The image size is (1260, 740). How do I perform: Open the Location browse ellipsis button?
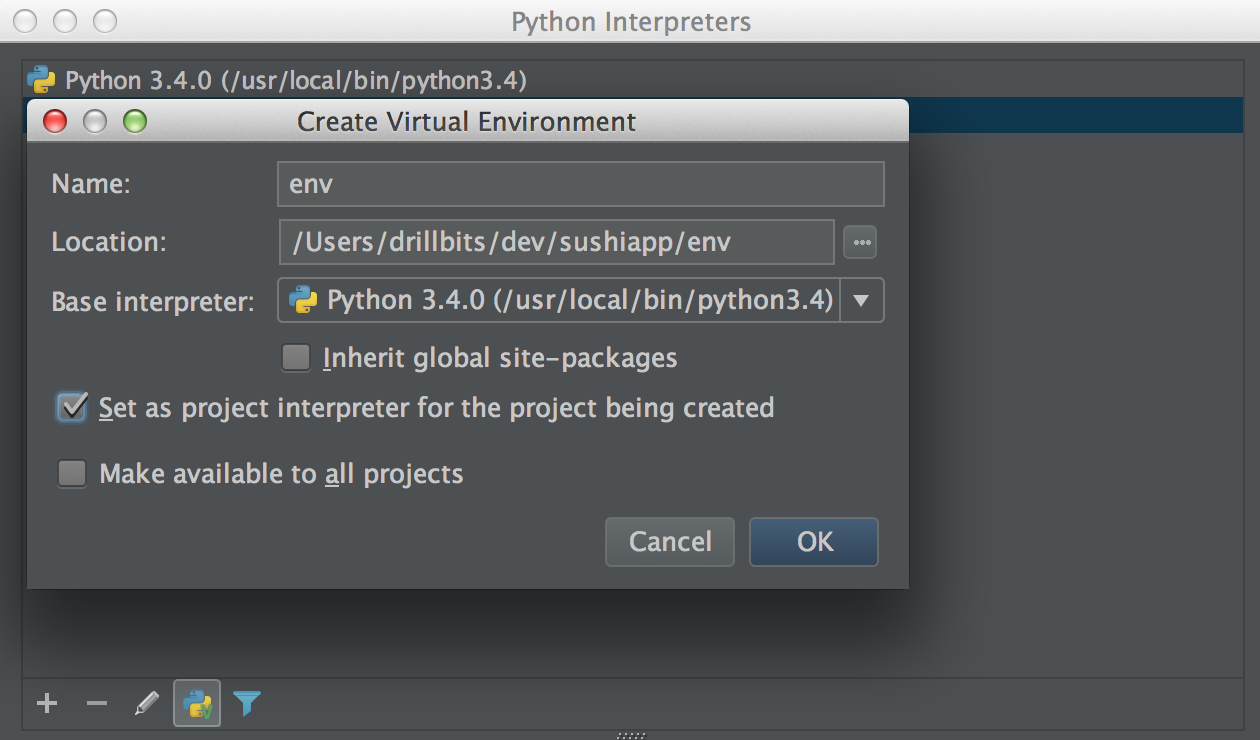860,241
